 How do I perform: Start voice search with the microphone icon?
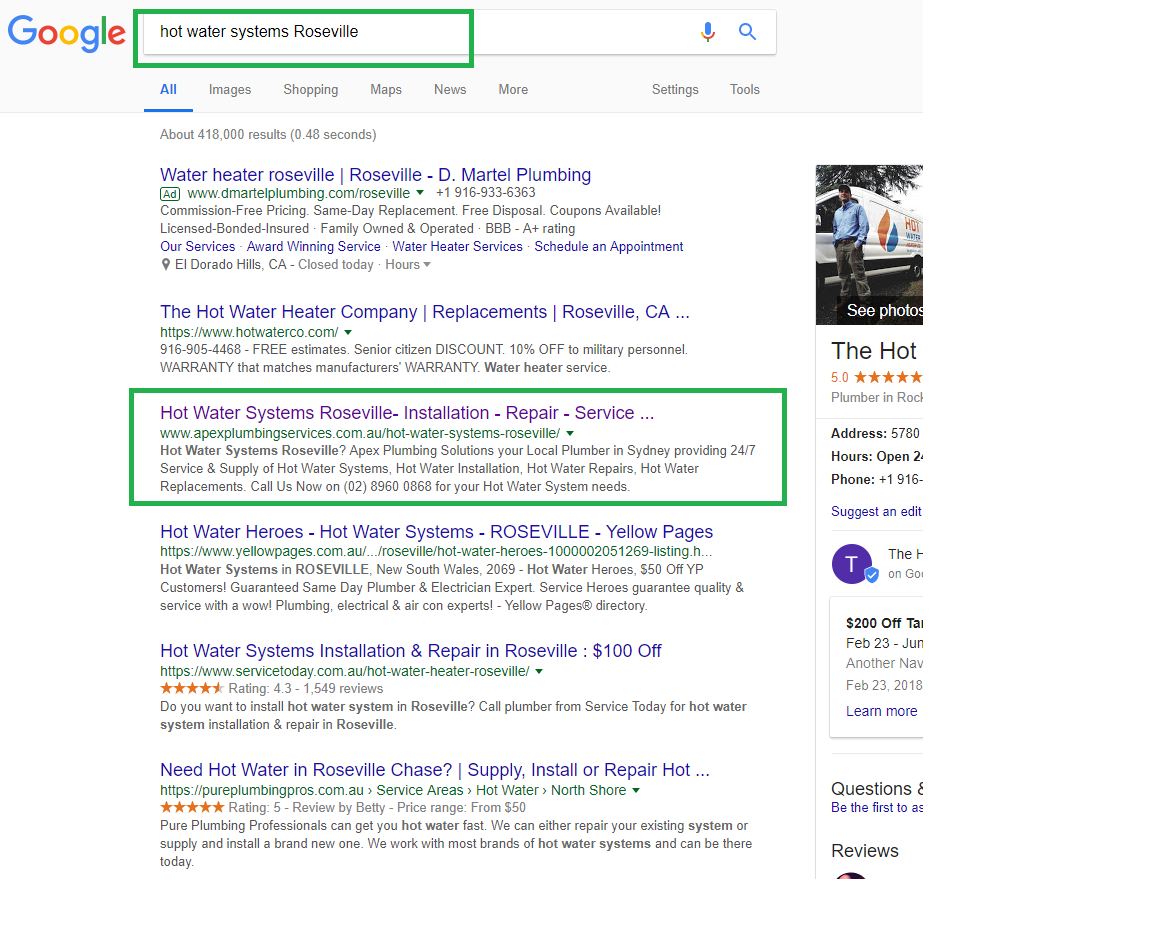708,32
